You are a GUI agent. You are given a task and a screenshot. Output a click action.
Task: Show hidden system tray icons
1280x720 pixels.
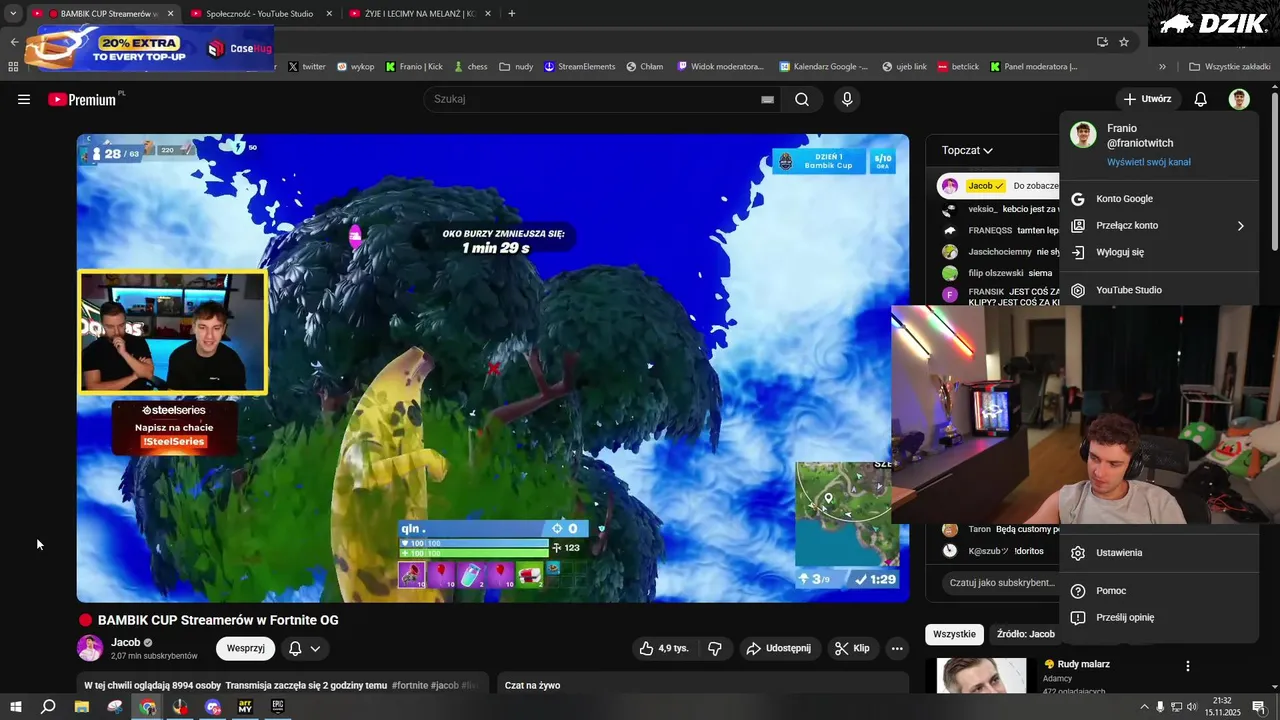point(1144,707)
